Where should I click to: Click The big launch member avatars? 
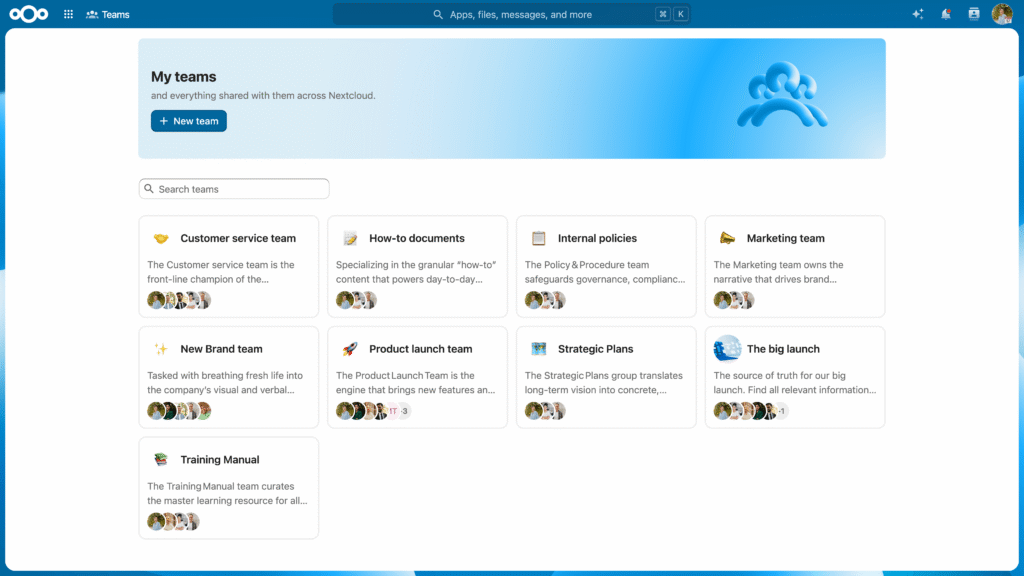tap(751, 411)
